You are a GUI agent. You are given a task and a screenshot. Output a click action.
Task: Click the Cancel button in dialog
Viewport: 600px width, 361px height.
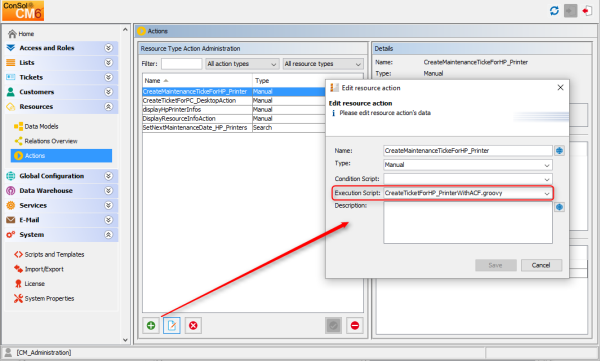pyautogui.click(x=541, y=265)
